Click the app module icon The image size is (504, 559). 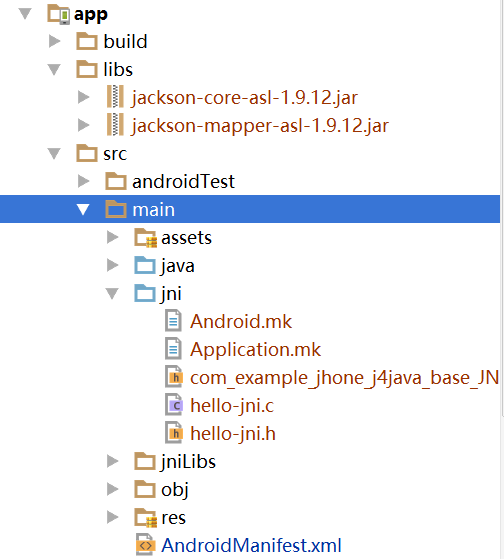coord(59,14)
